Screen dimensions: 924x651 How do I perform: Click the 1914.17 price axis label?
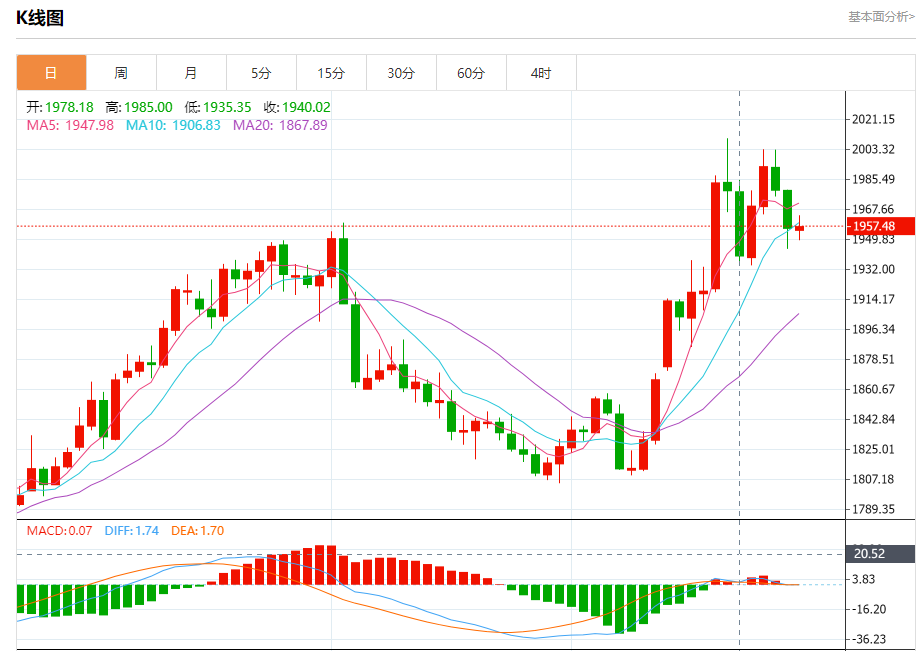[873, 300]
